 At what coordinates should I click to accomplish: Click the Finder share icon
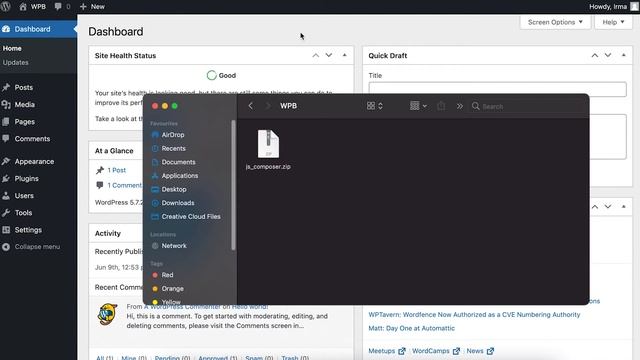441,106
